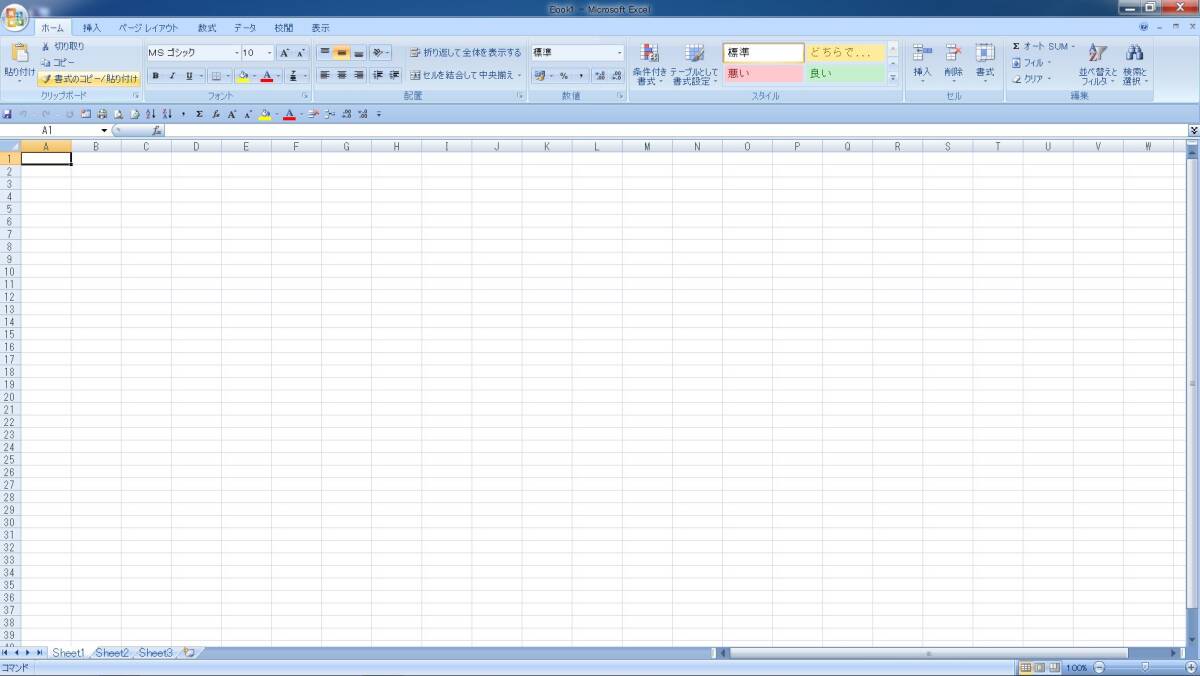Screen dimensions: 1200x676
Task: Select the 悪い (Bad) cell style
Action: 763,73
